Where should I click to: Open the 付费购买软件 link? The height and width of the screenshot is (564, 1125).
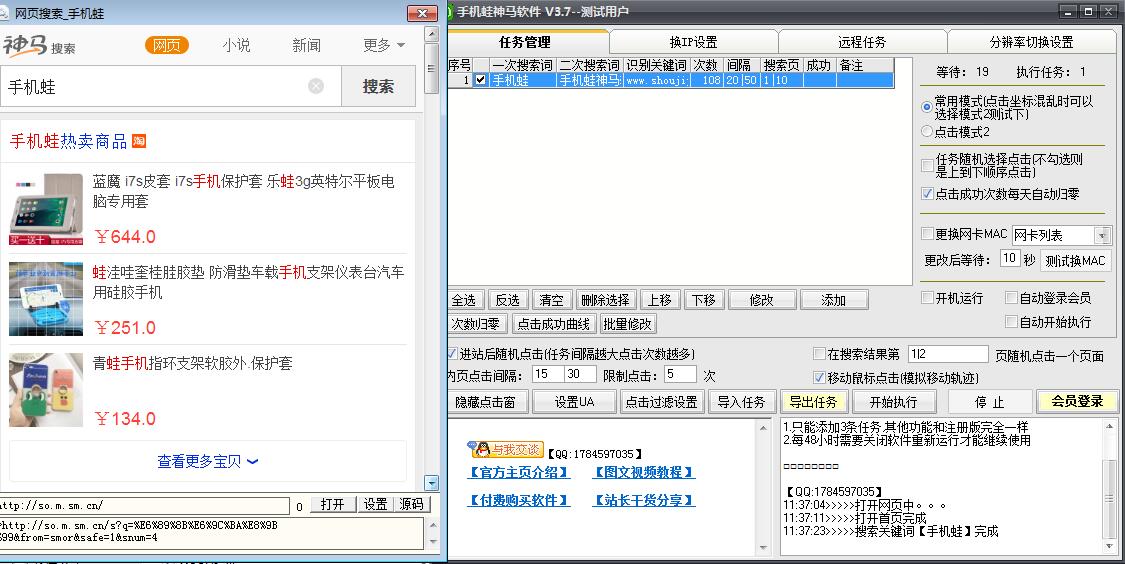click(x=518, y=500)
